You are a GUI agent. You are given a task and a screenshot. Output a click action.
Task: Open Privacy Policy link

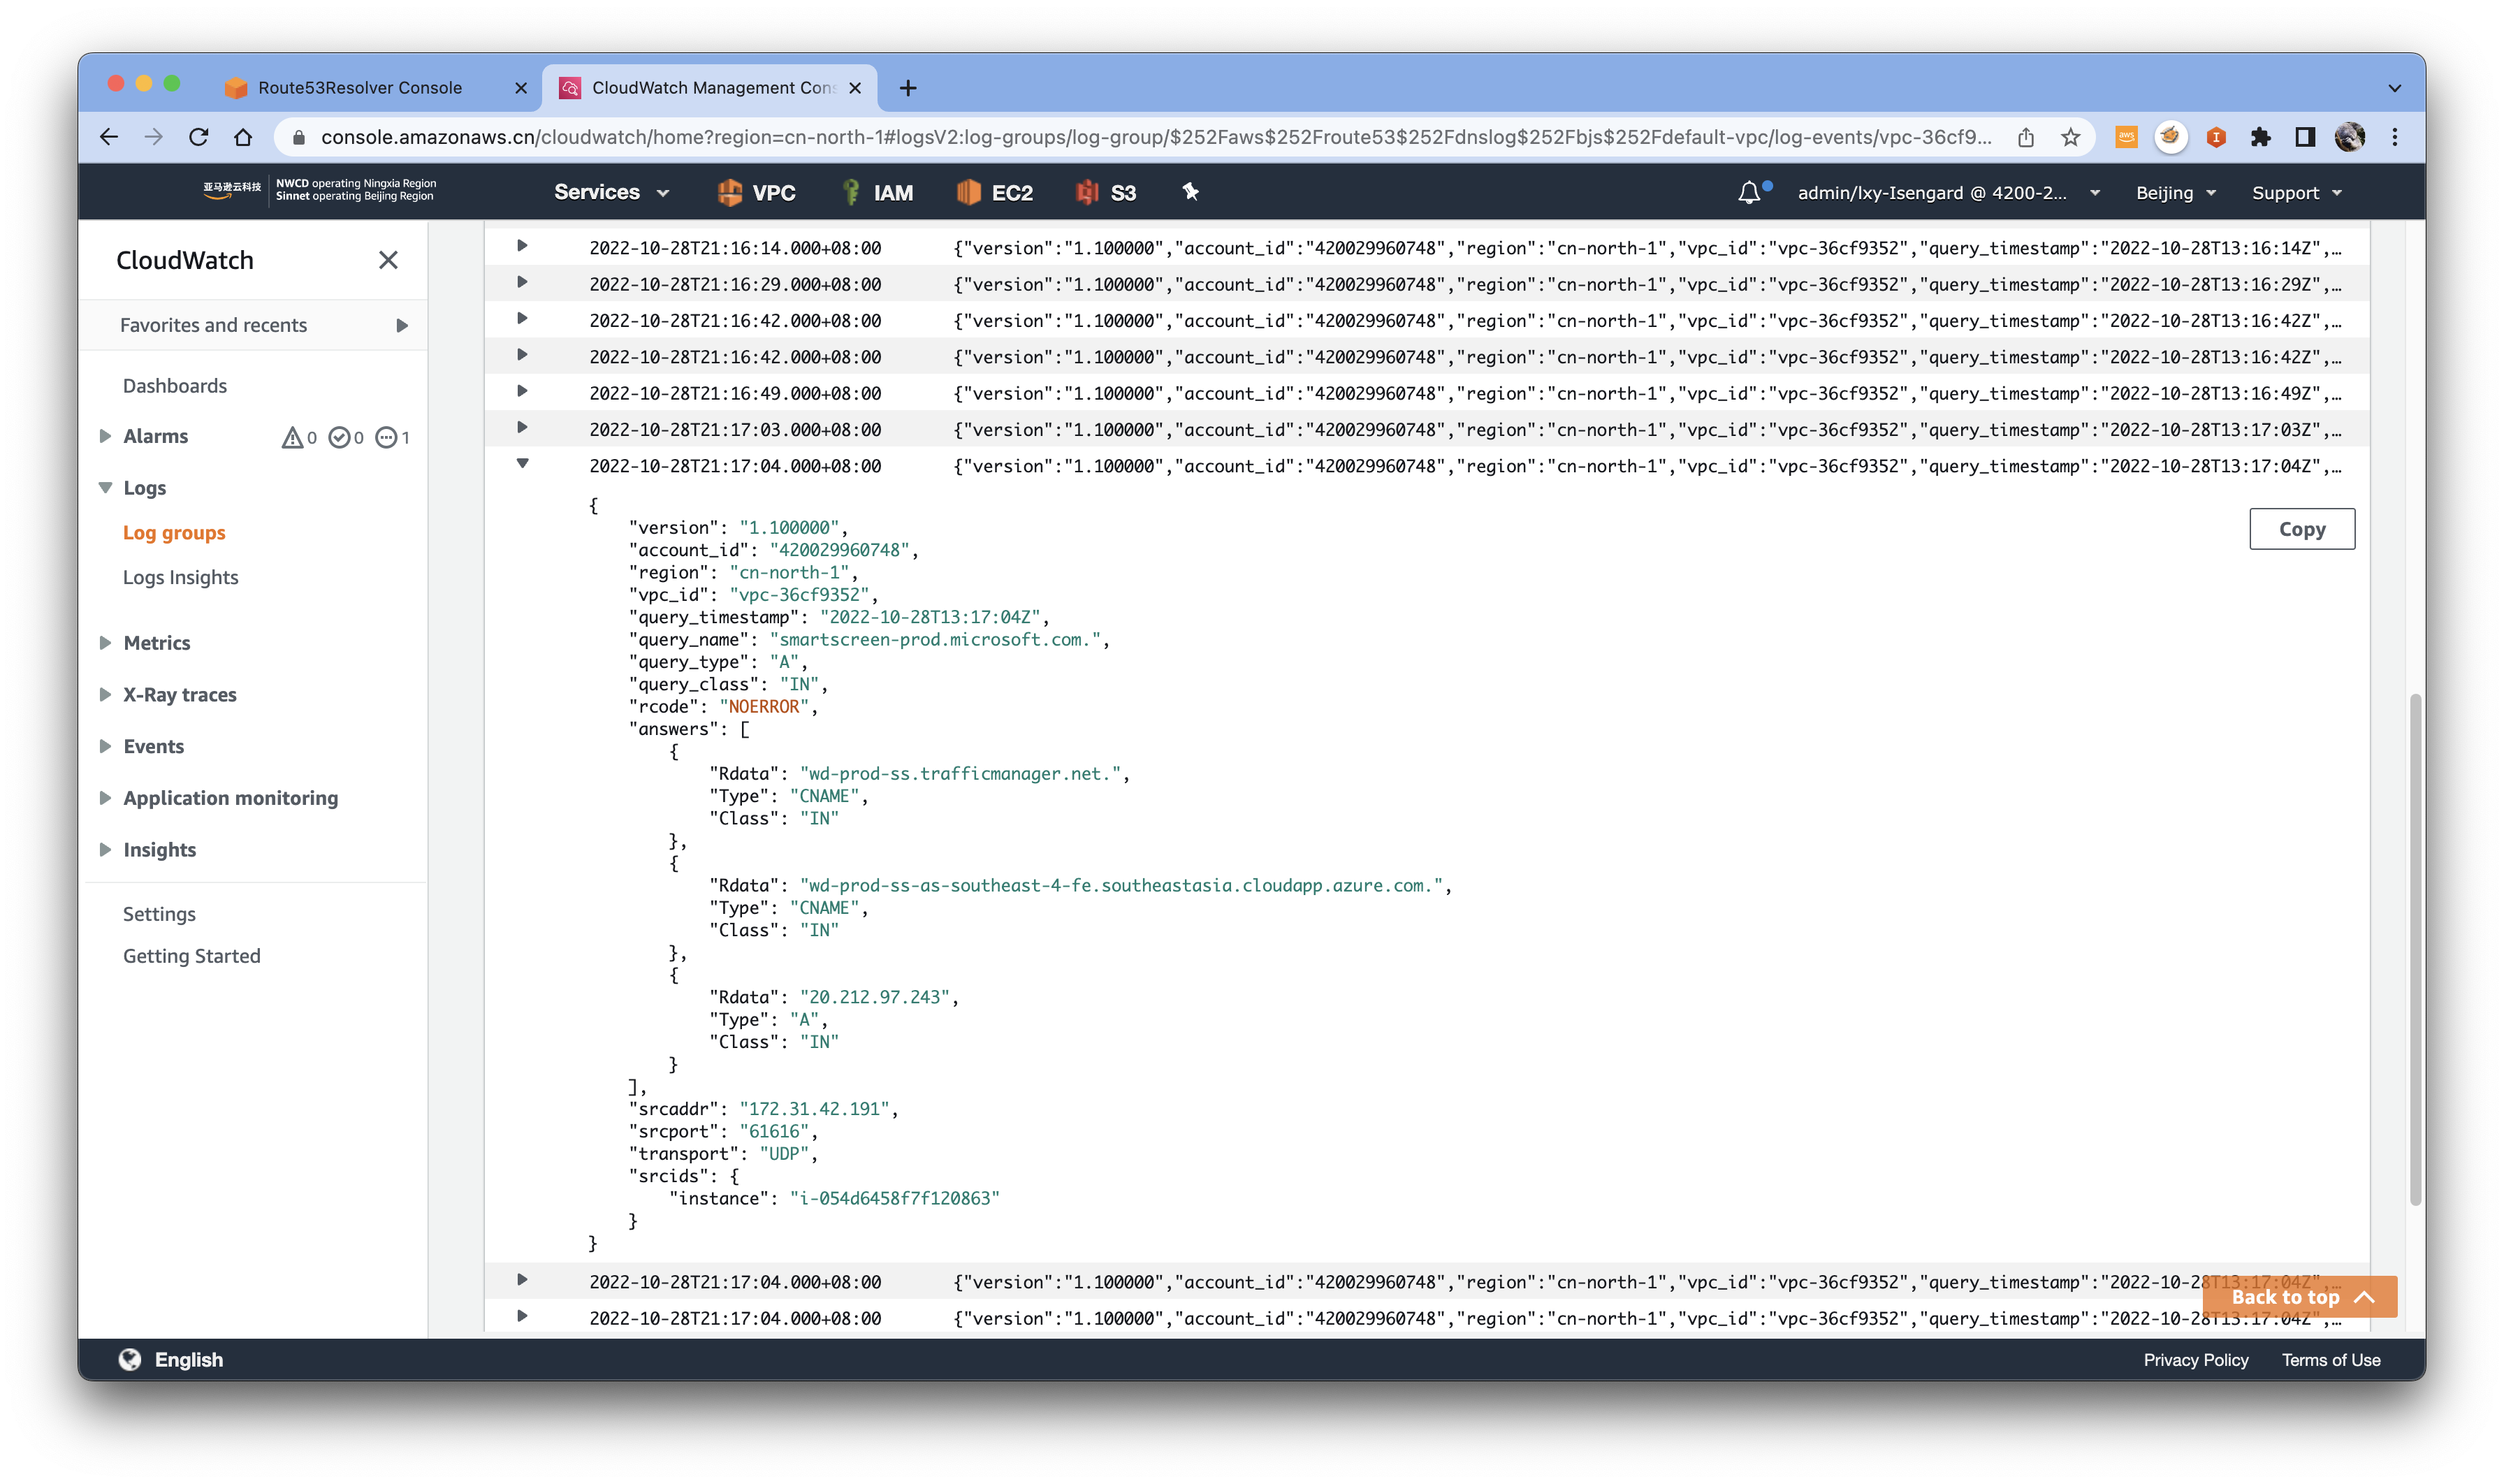(x=2195, y=1360)
